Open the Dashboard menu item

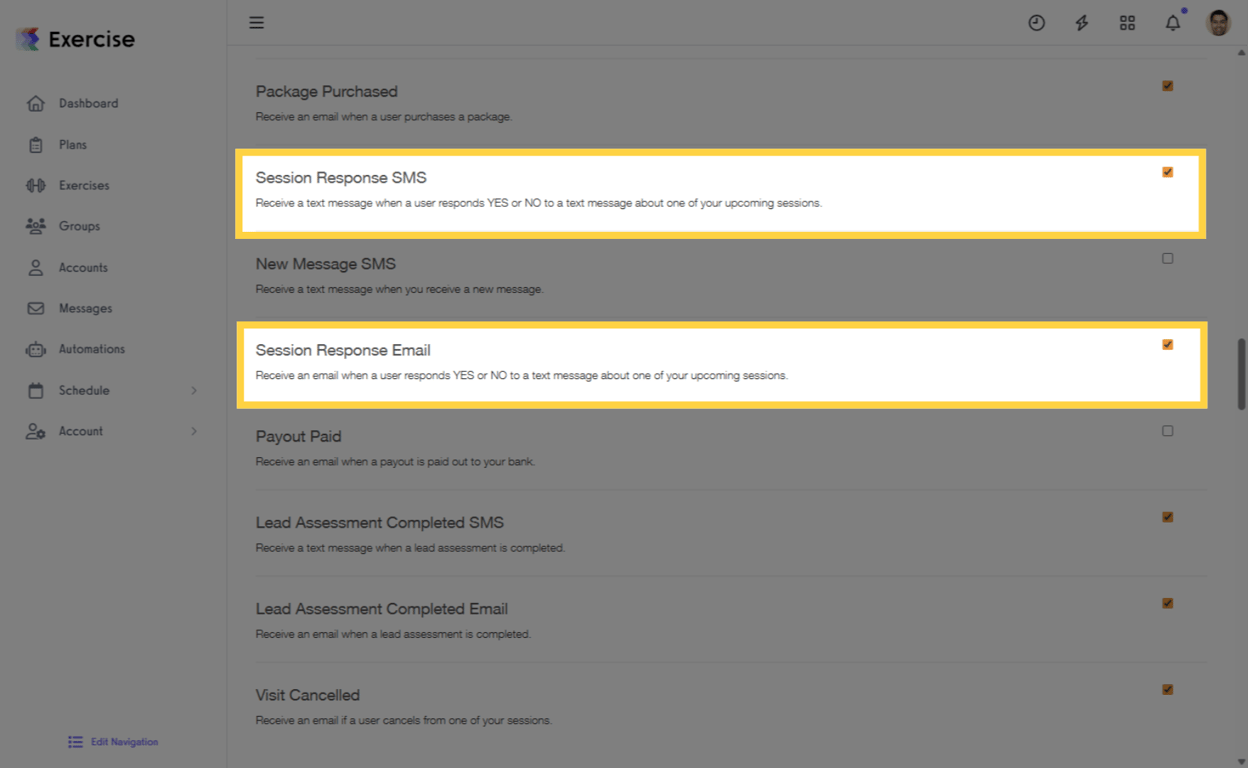[89, 103]
